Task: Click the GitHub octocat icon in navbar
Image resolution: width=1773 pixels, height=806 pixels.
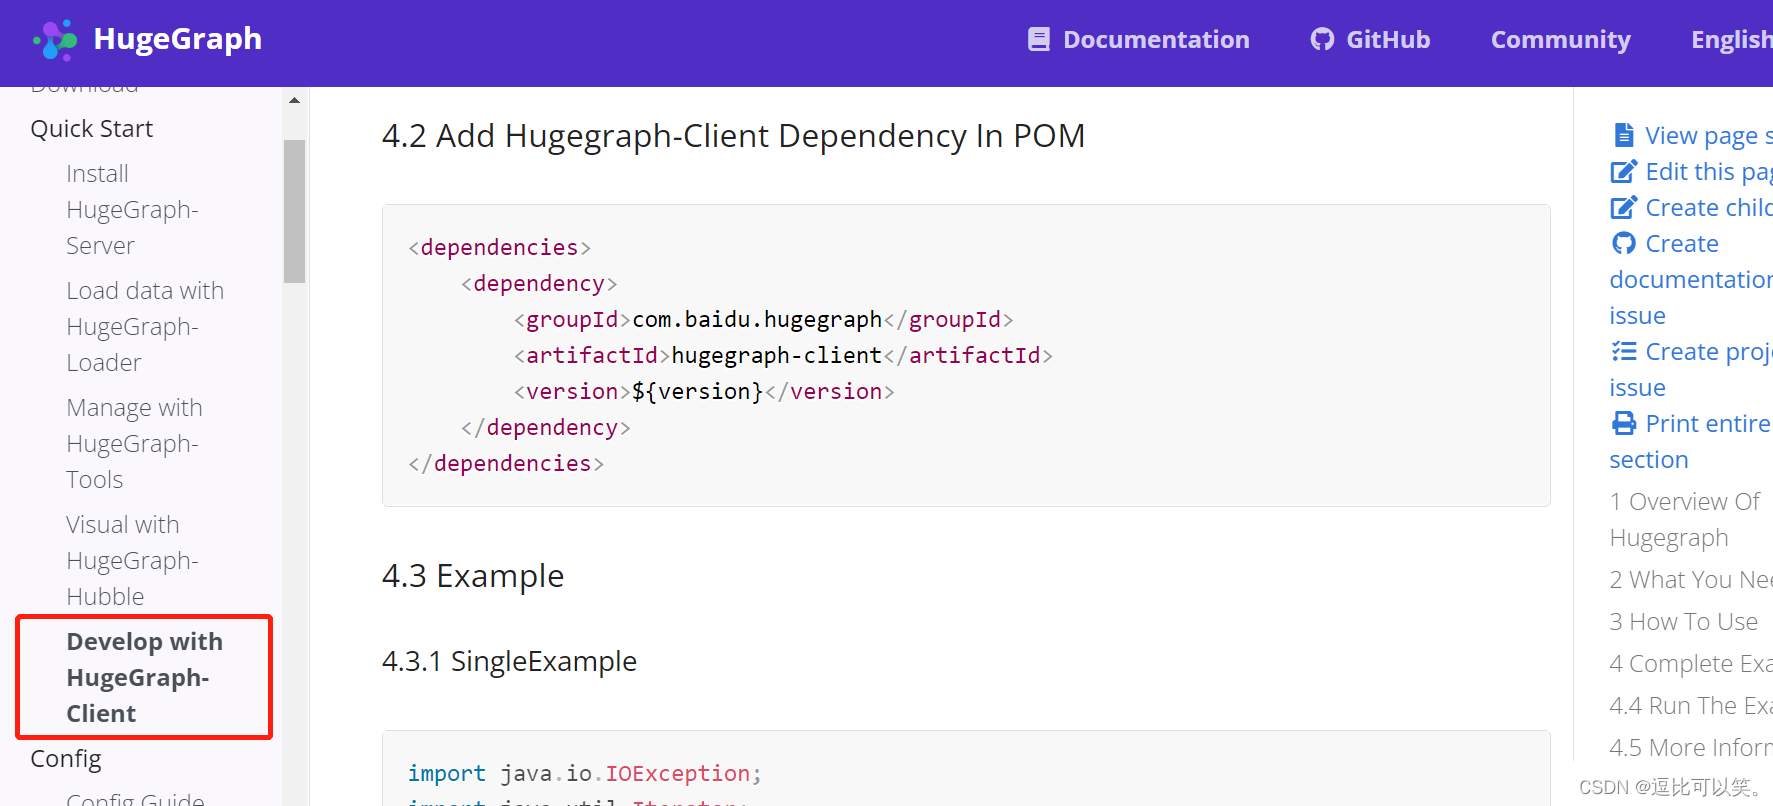Action: (1322, 39)
